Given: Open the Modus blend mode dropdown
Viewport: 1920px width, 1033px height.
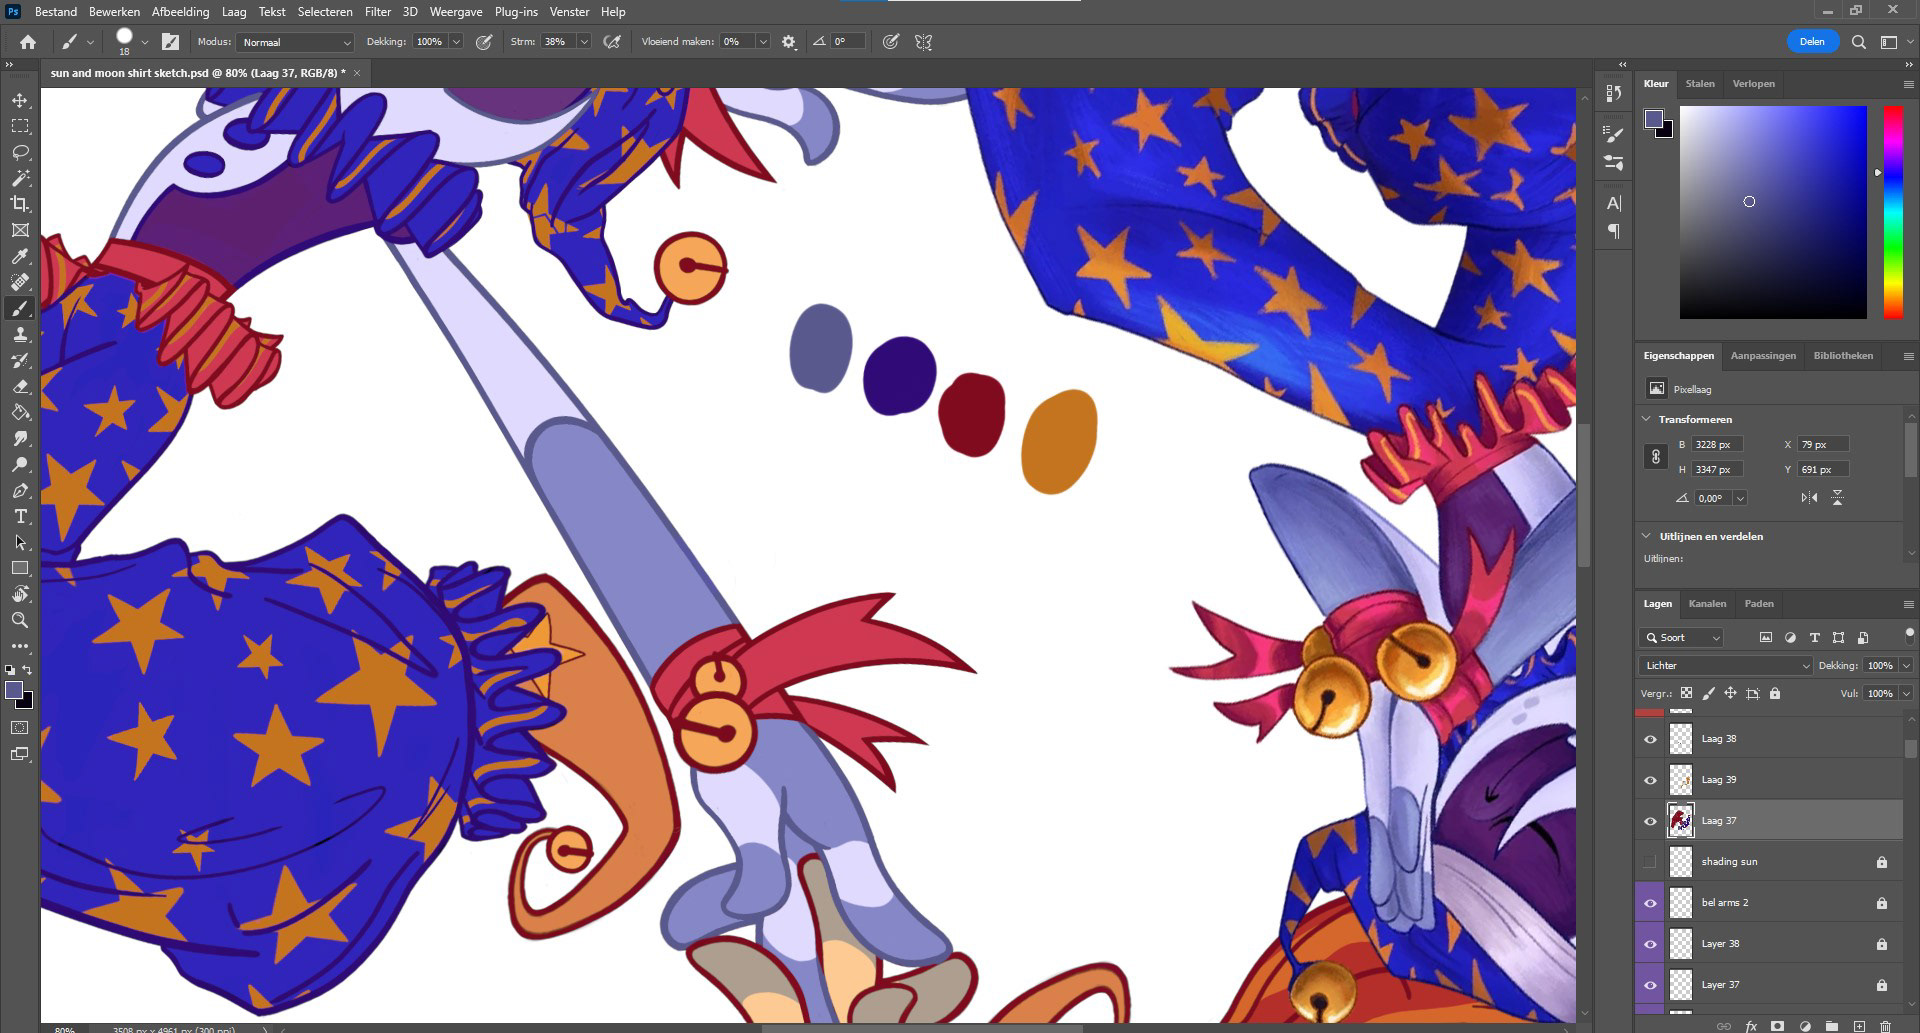Looking at the screenshot, I should [296, 42].
